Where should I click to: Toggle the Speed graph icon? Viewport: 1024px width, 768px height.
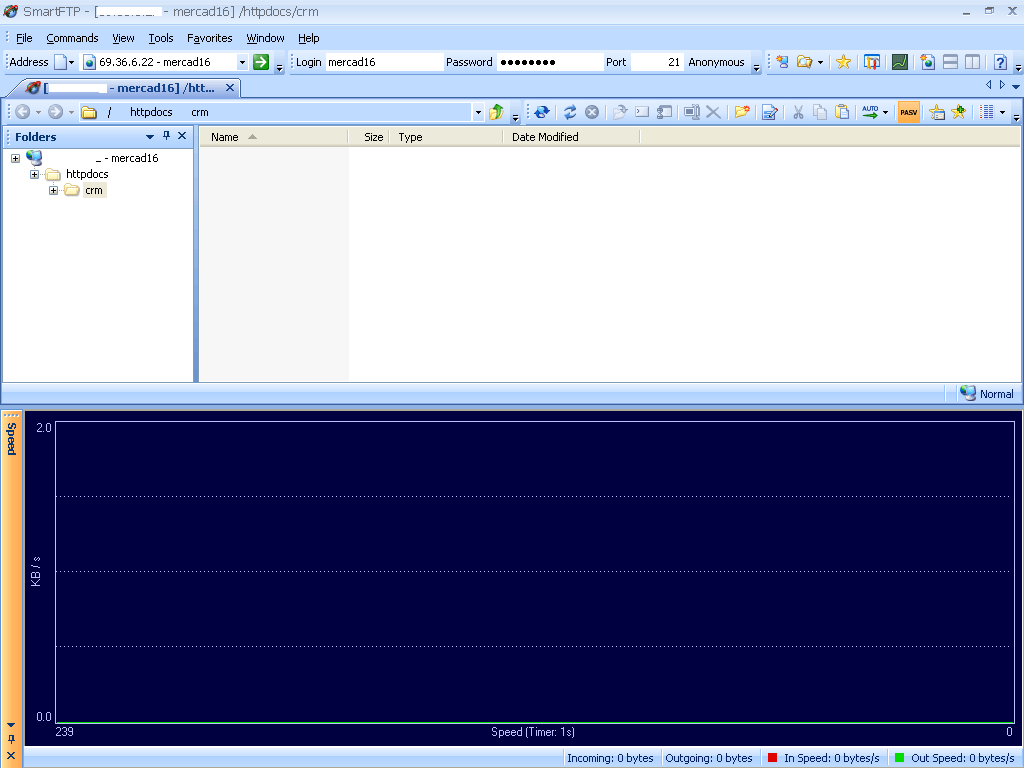coord(900,62)
